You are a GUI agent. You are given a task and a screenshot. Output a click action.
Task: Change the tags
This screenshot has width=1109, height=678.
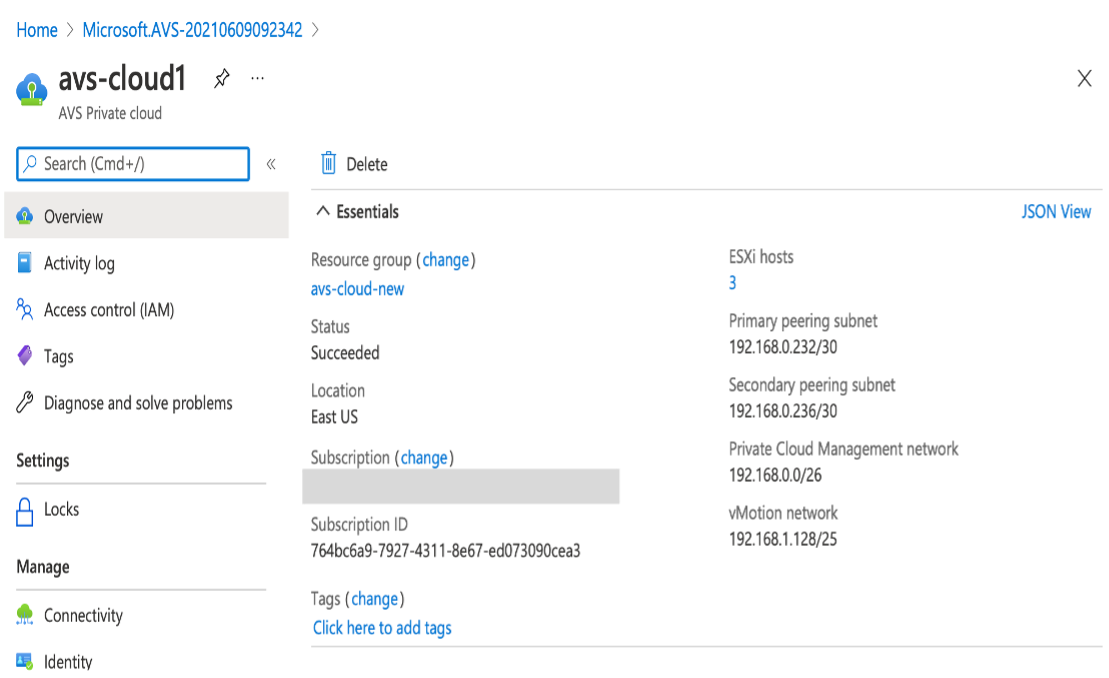374,600
